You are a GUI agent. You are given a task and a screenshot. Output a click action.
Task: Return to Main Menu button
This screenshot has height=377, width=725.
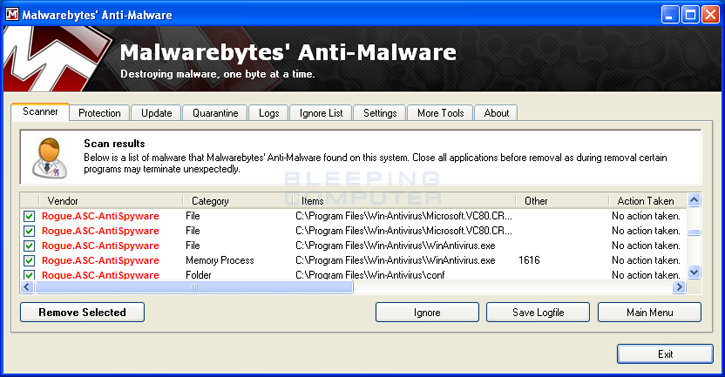pos(649,312)
